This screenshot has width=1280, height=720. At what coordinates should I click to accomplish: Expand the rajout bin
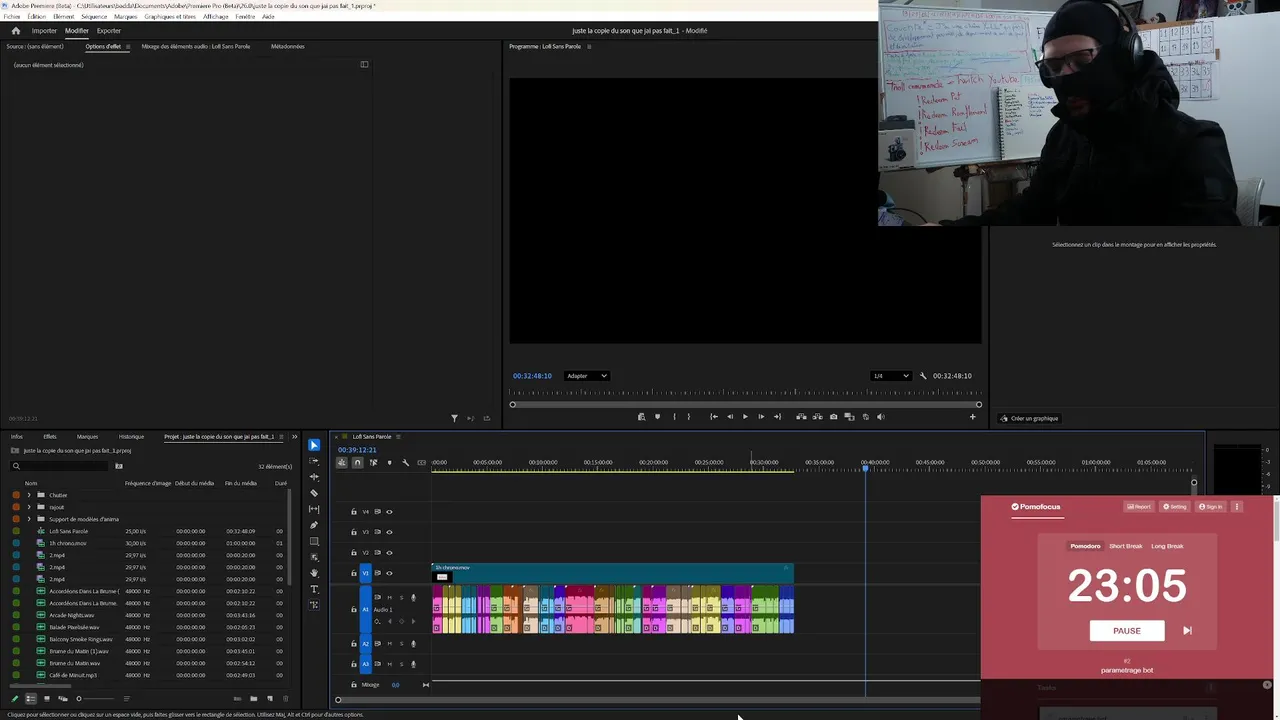click(29, 507)
